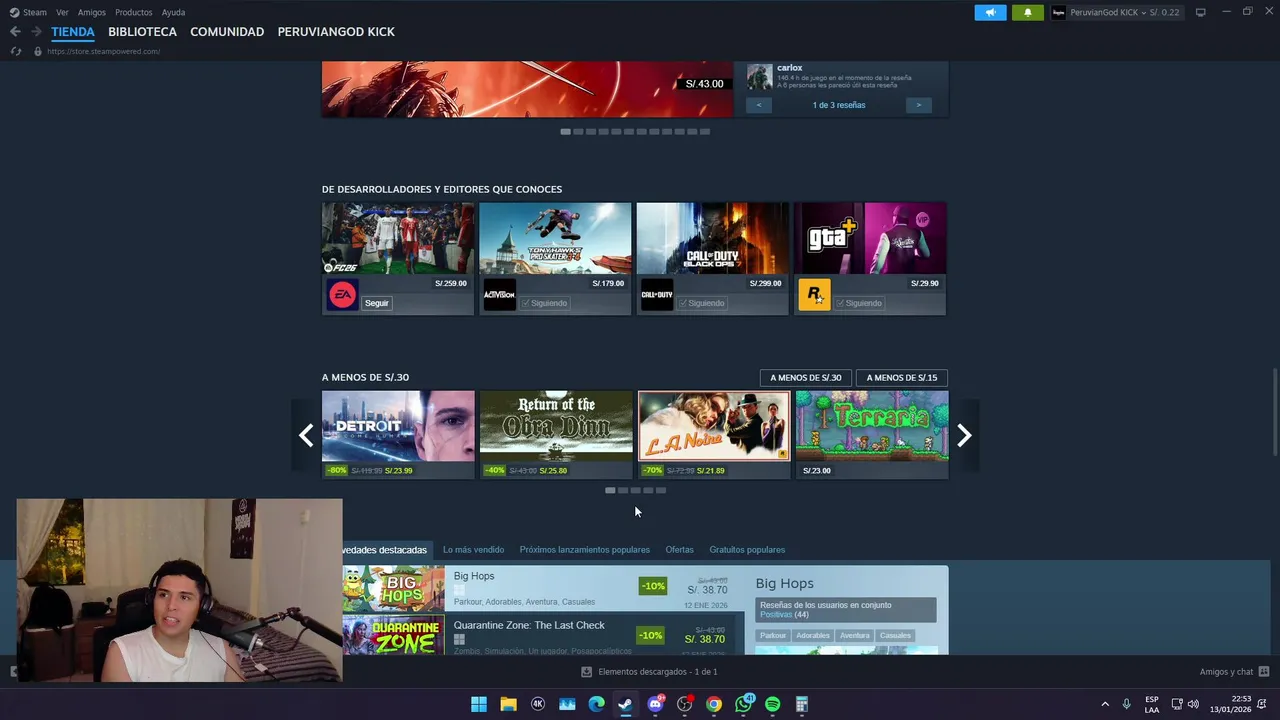Viewport: 1280px width, 720px height.
Task: Open the Ayuda menu
Action: [x=173, y=12]
